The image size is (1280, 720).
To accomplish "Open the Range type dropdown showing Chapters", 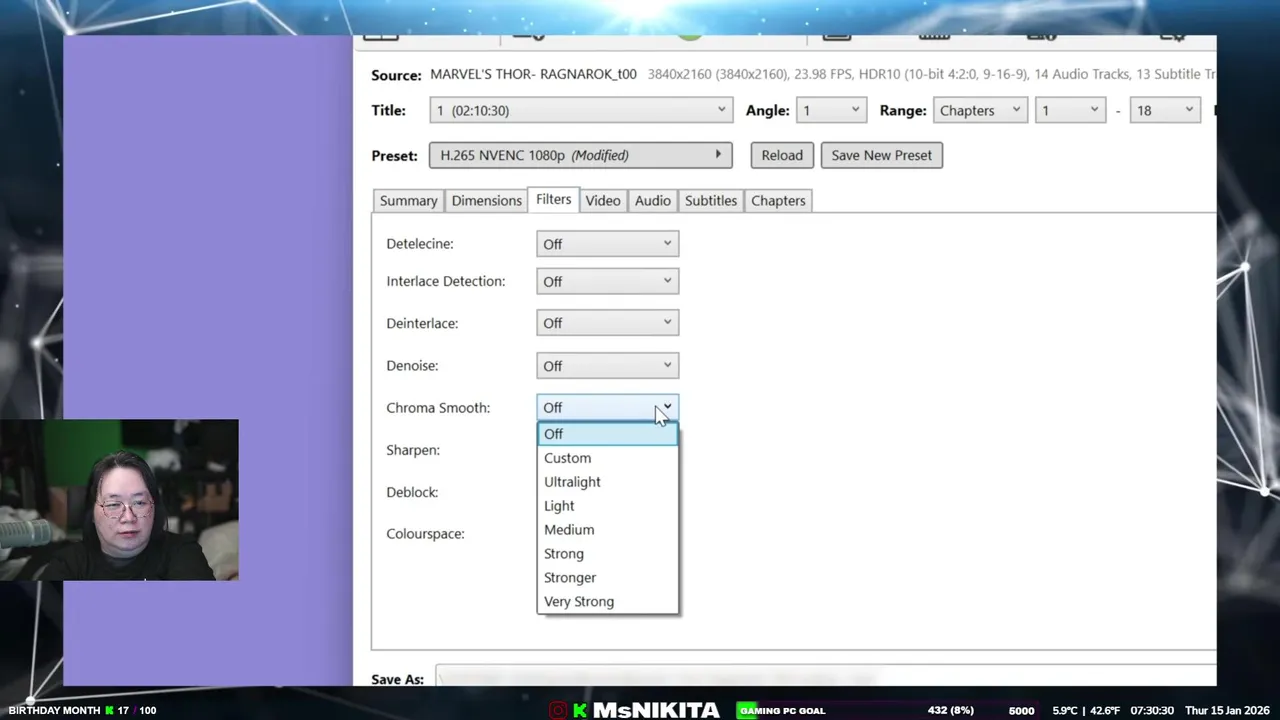I will pyautogui.click(x=979, y=110).
